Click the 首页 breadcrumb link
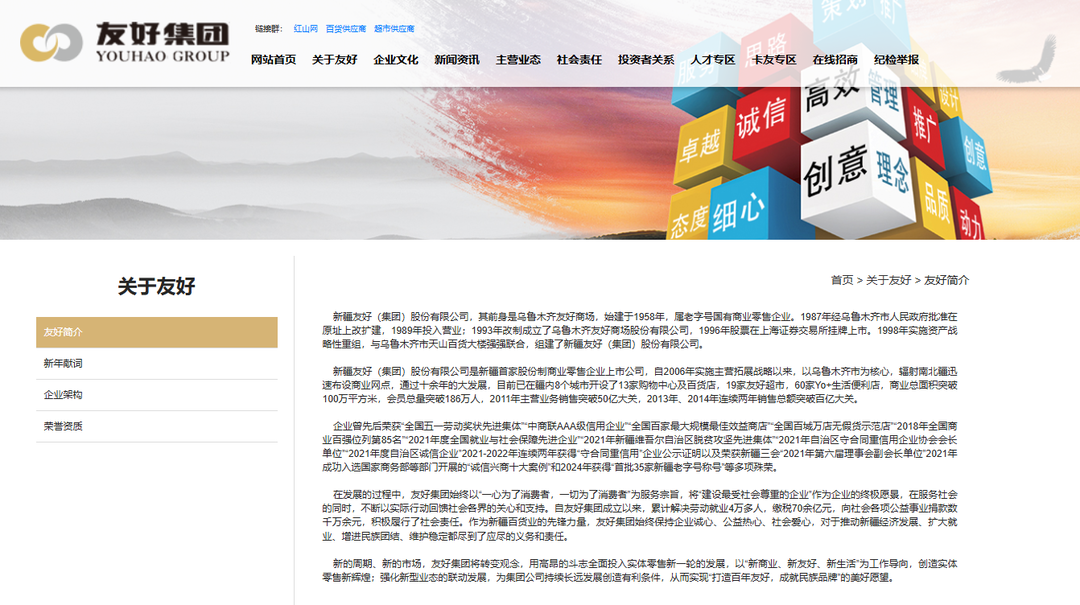The height and width of the screenshot is (605, 1080). (842, 280)
